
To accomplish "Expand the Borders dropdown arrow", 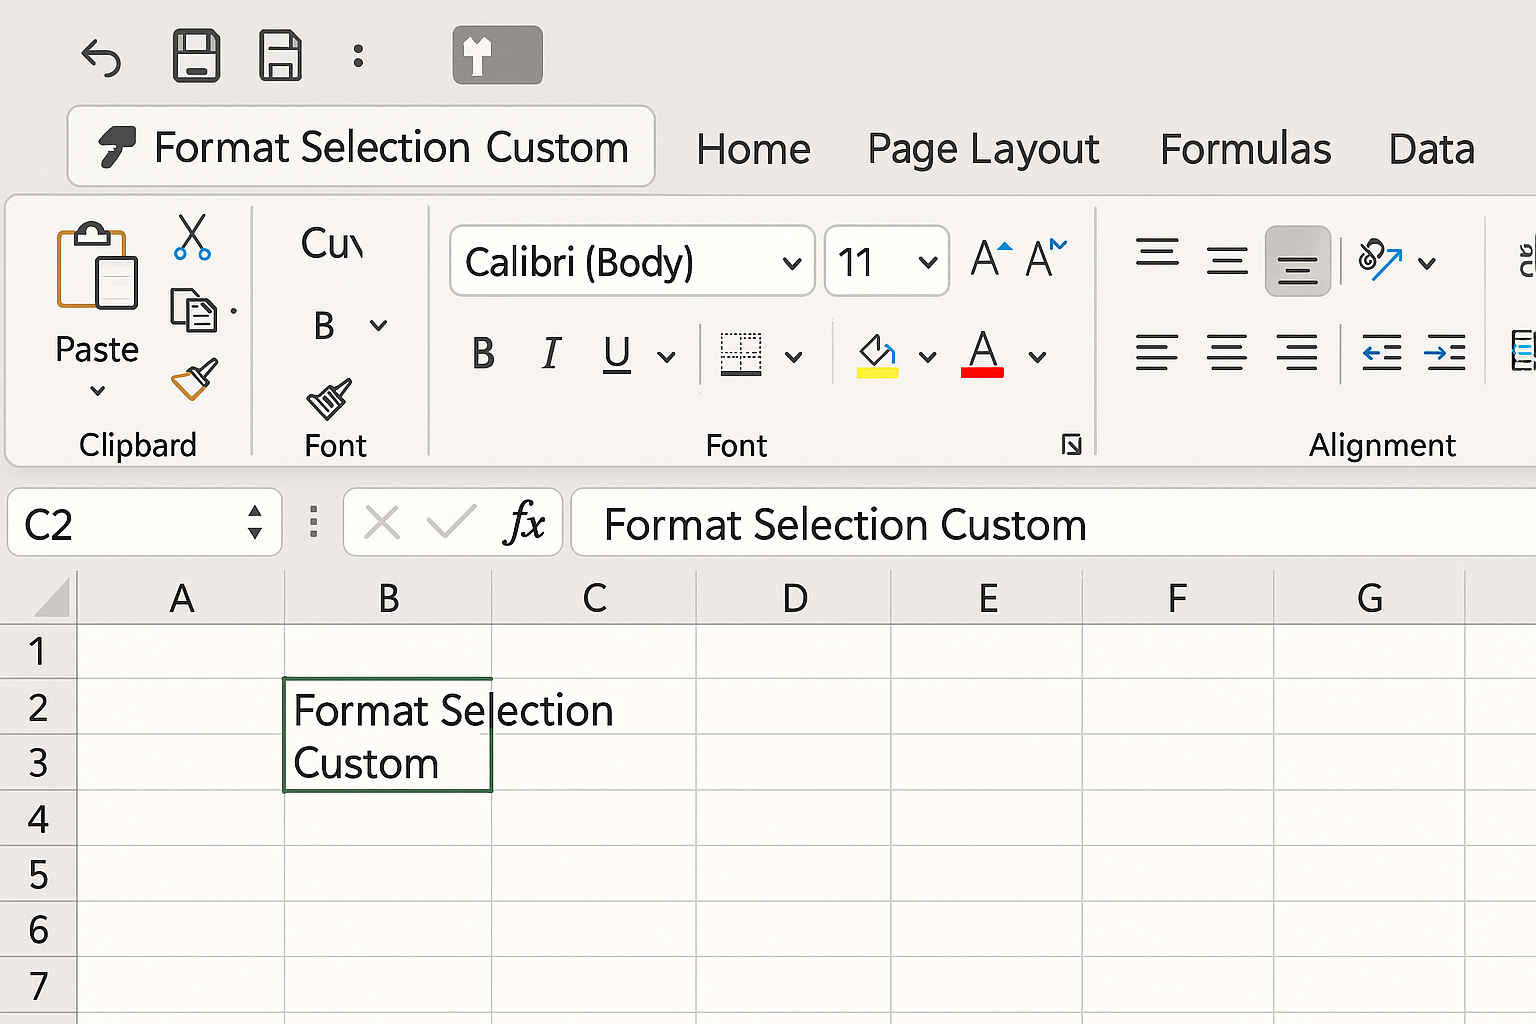I will (x=794, y=357).
